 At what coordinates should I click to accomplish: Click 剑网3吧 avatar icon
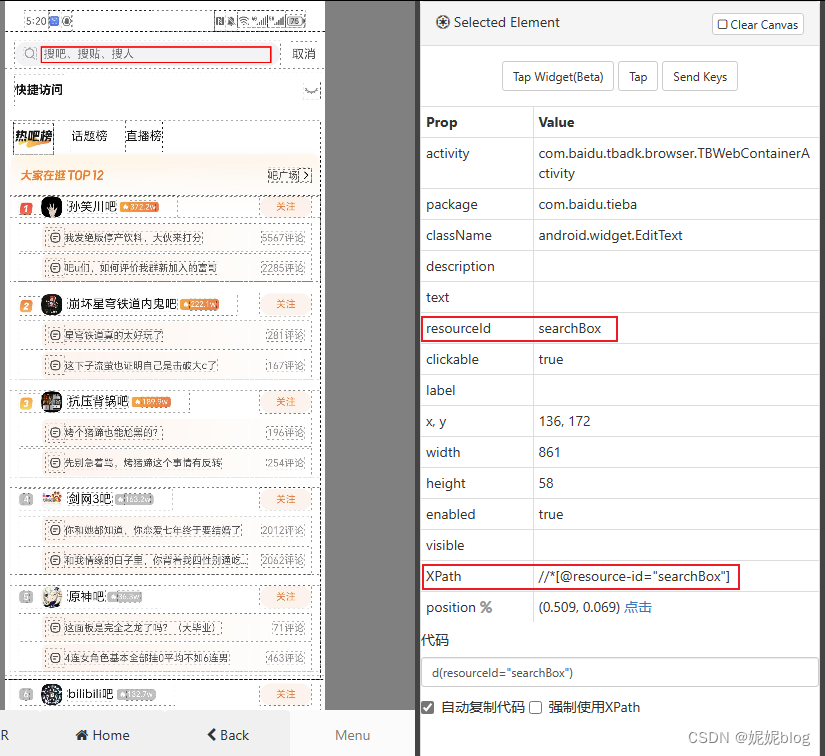tap(52, 497)
